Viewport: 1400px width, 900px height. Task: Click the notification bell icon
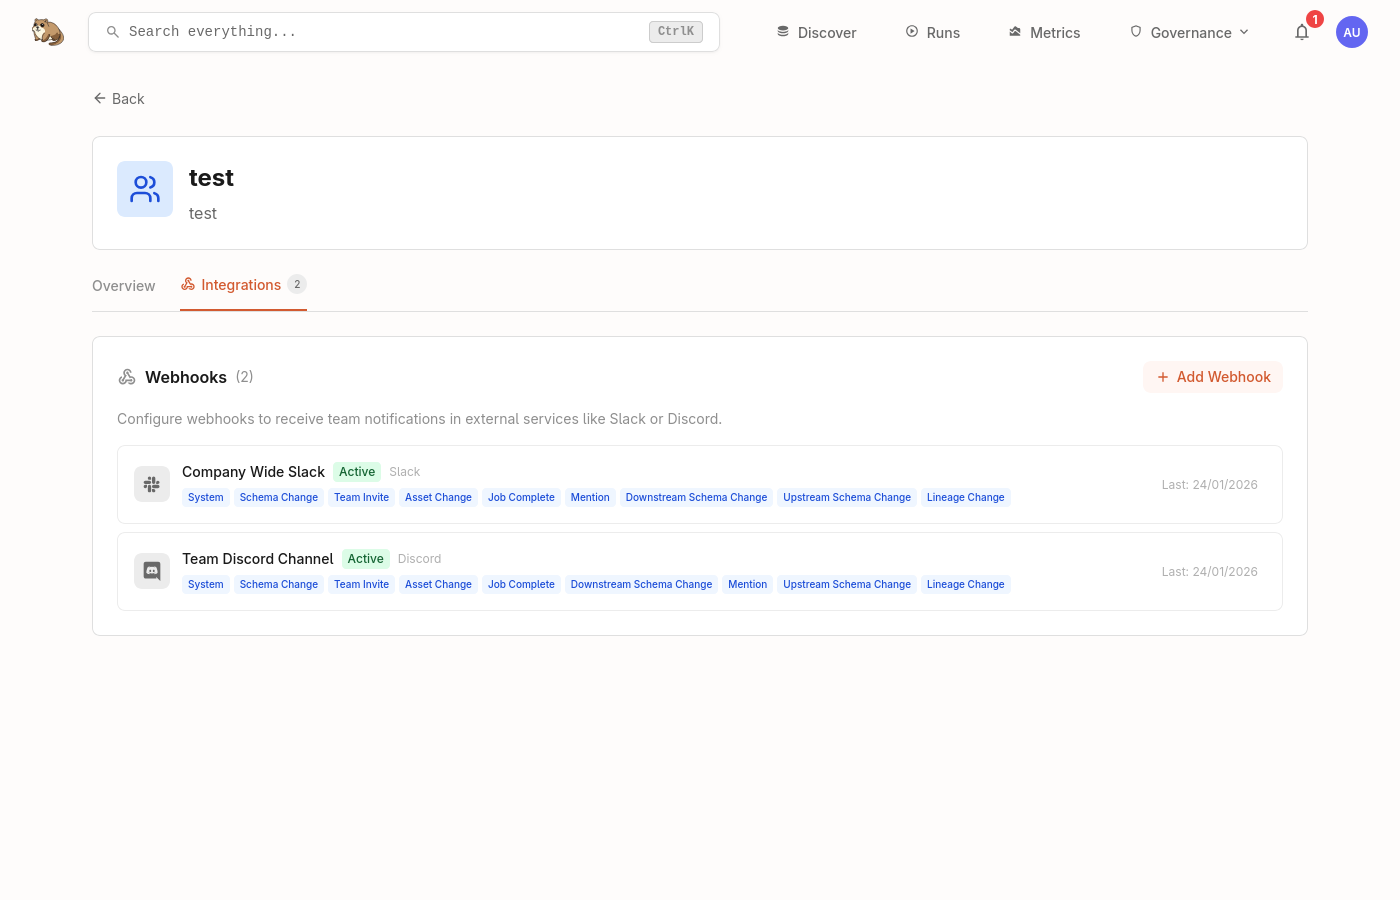[1302, 32]
